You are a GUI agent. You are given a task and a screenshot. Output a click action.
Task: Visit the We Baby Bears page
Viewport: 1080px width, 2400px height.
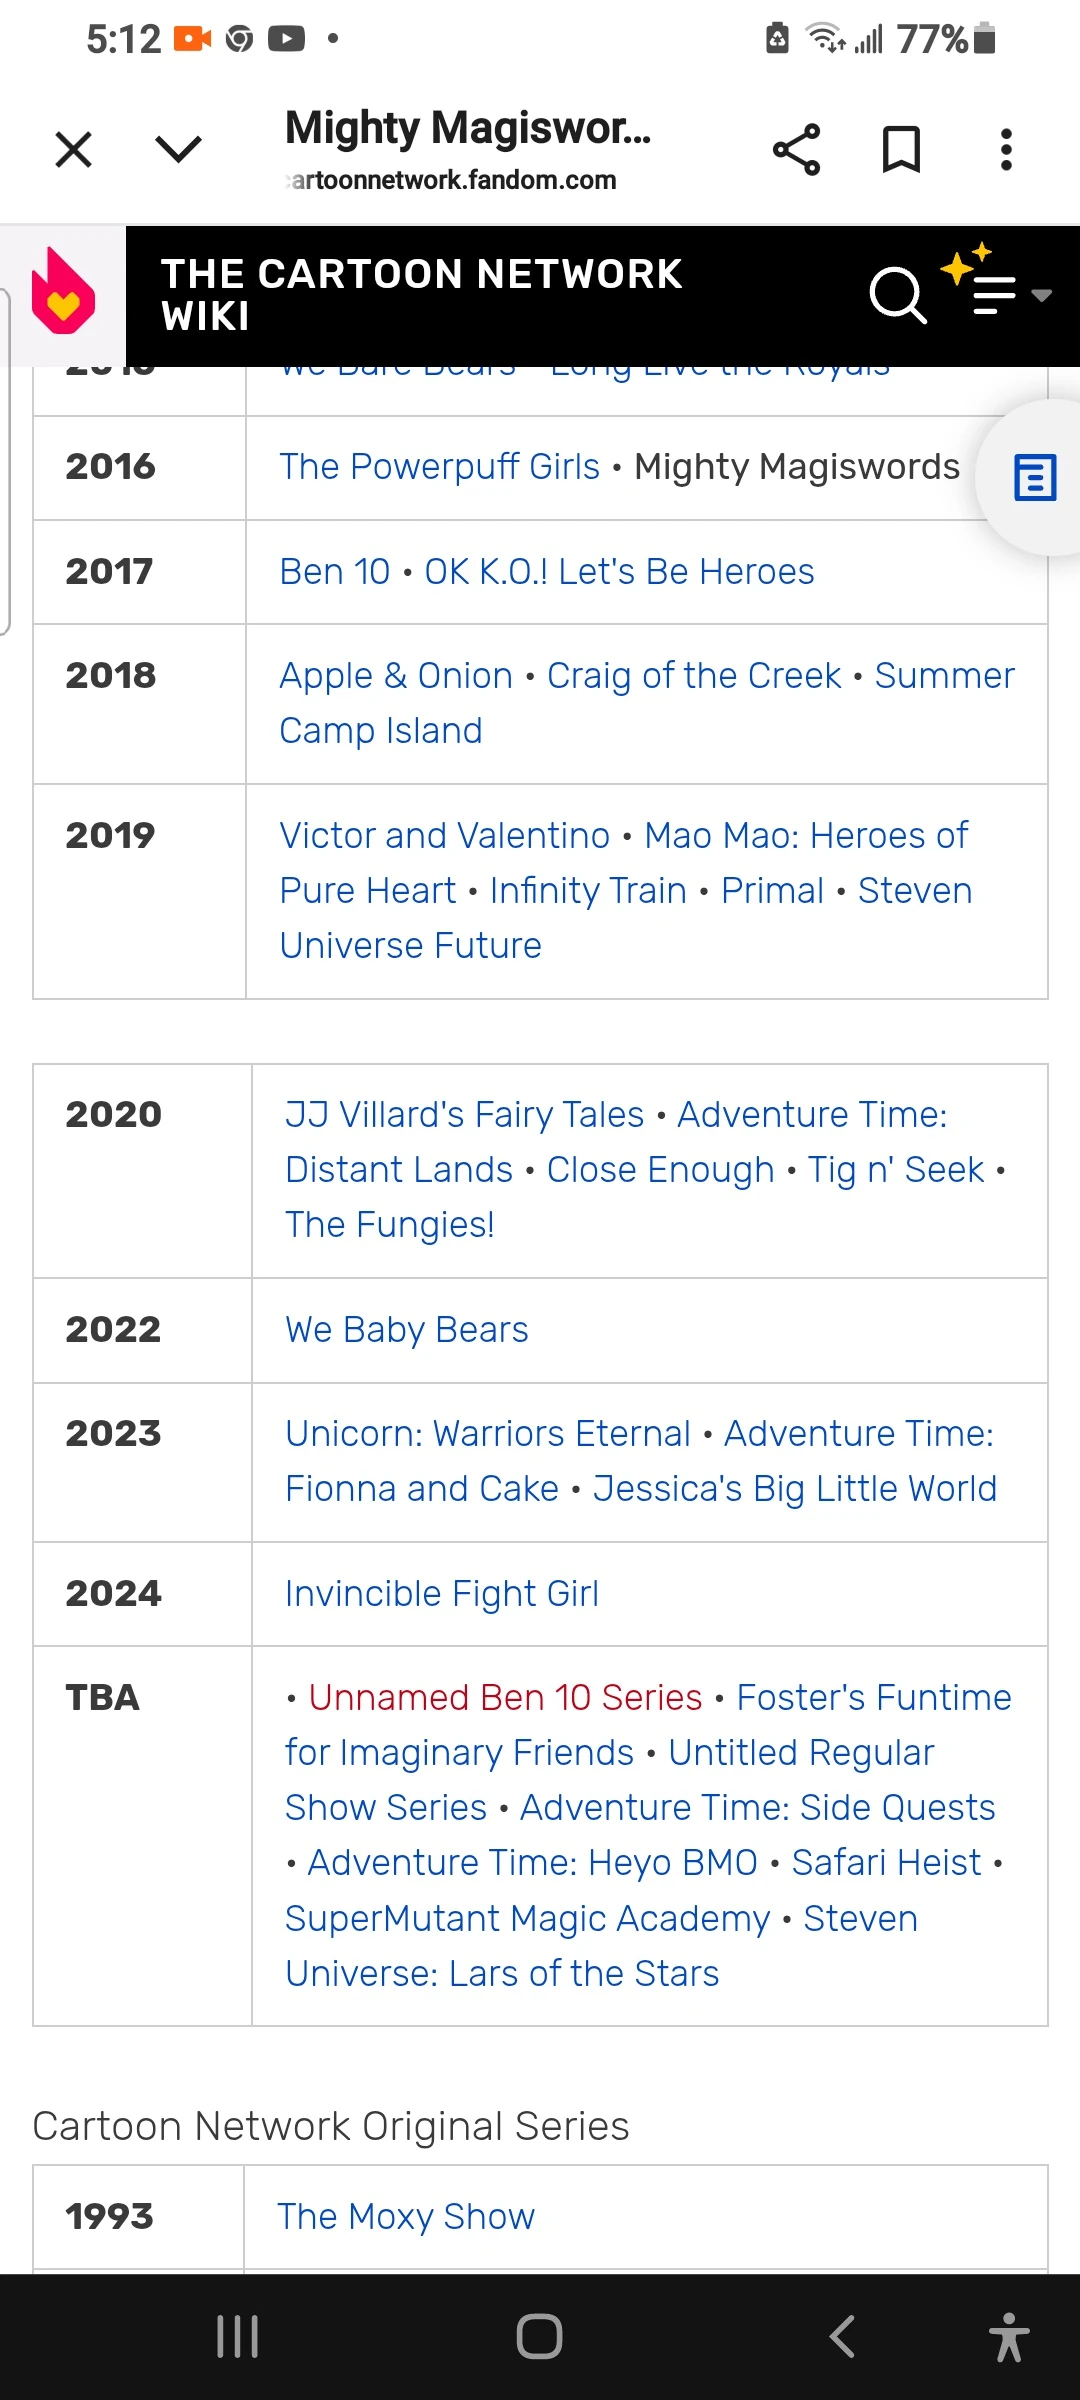[406, 1330]
